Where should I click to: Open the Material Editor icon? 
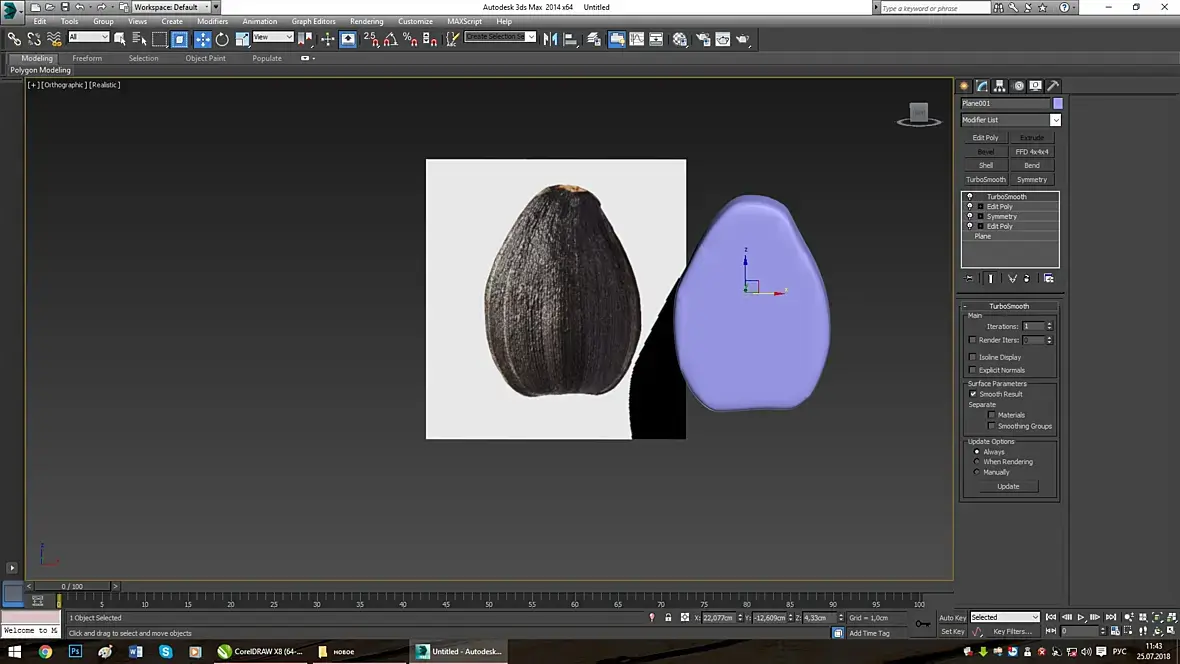tap(680, 40)
